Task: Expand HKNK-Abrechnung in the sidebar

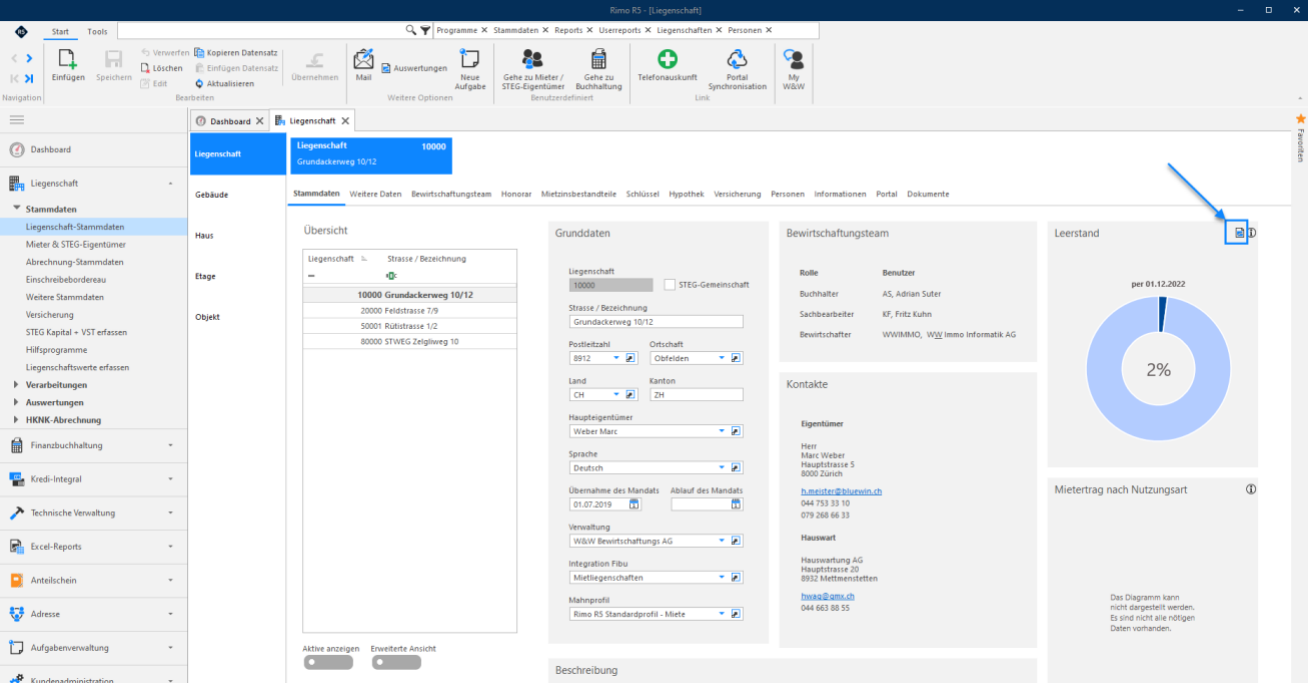Action: click(16, 420)
